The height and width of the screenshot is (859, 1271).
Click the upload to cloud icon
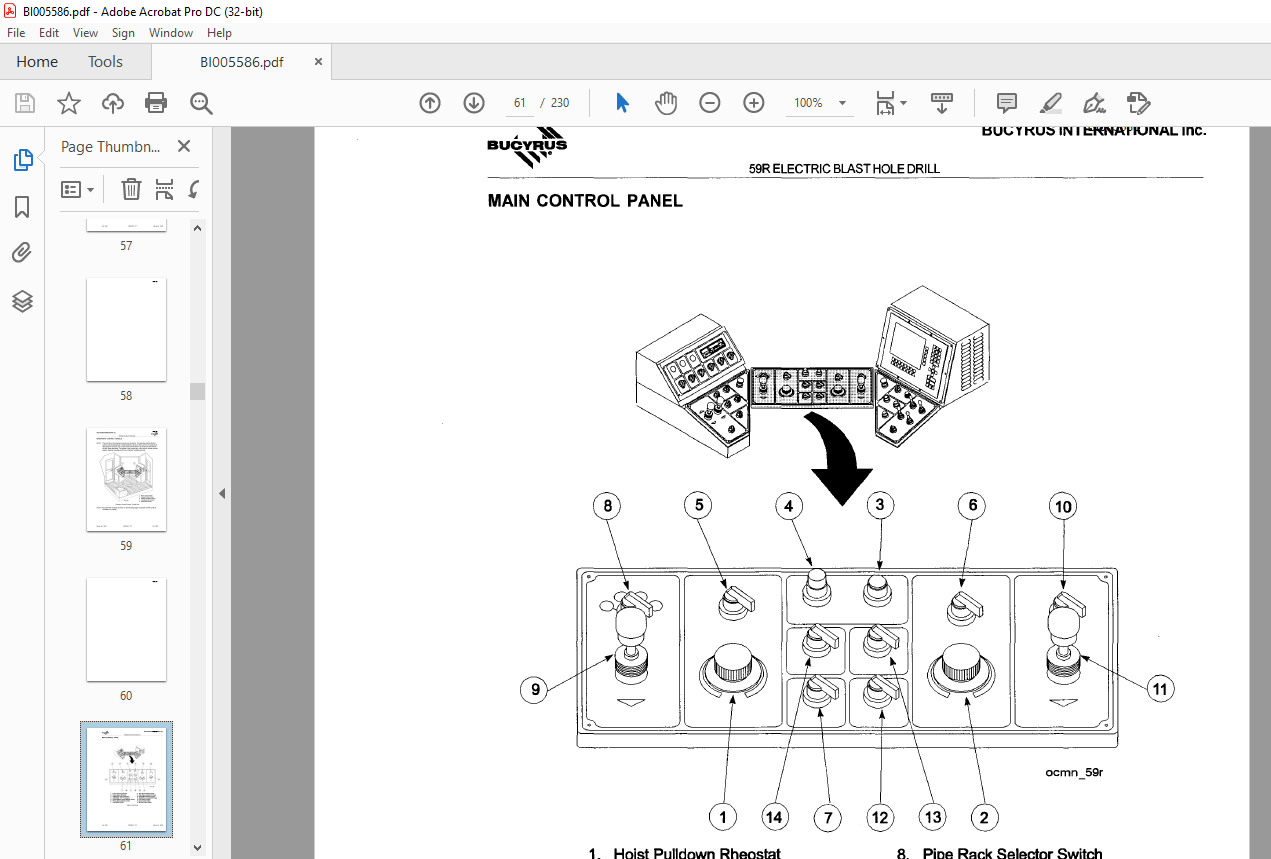[x=113, y=103]
